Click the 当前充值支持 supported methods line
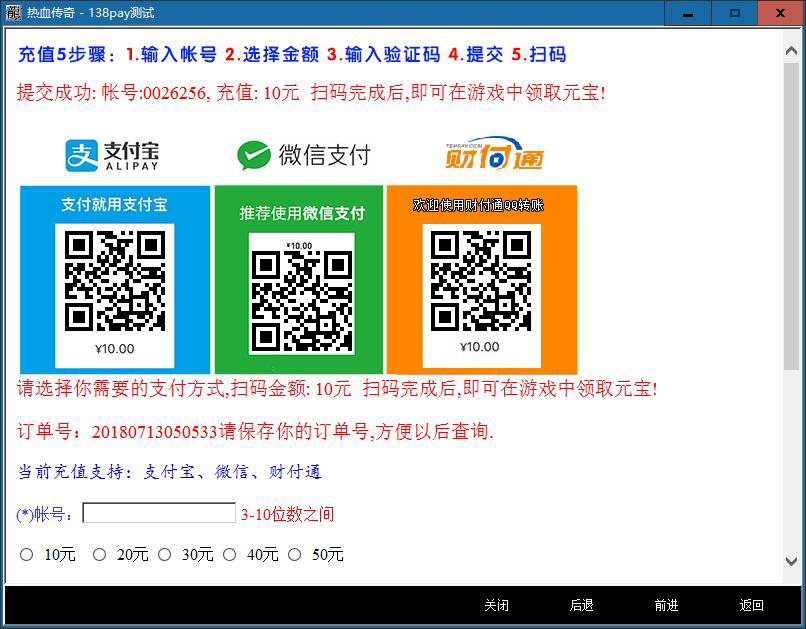The width and height of the screenshot is (806, 629). (x=170, y=472)
